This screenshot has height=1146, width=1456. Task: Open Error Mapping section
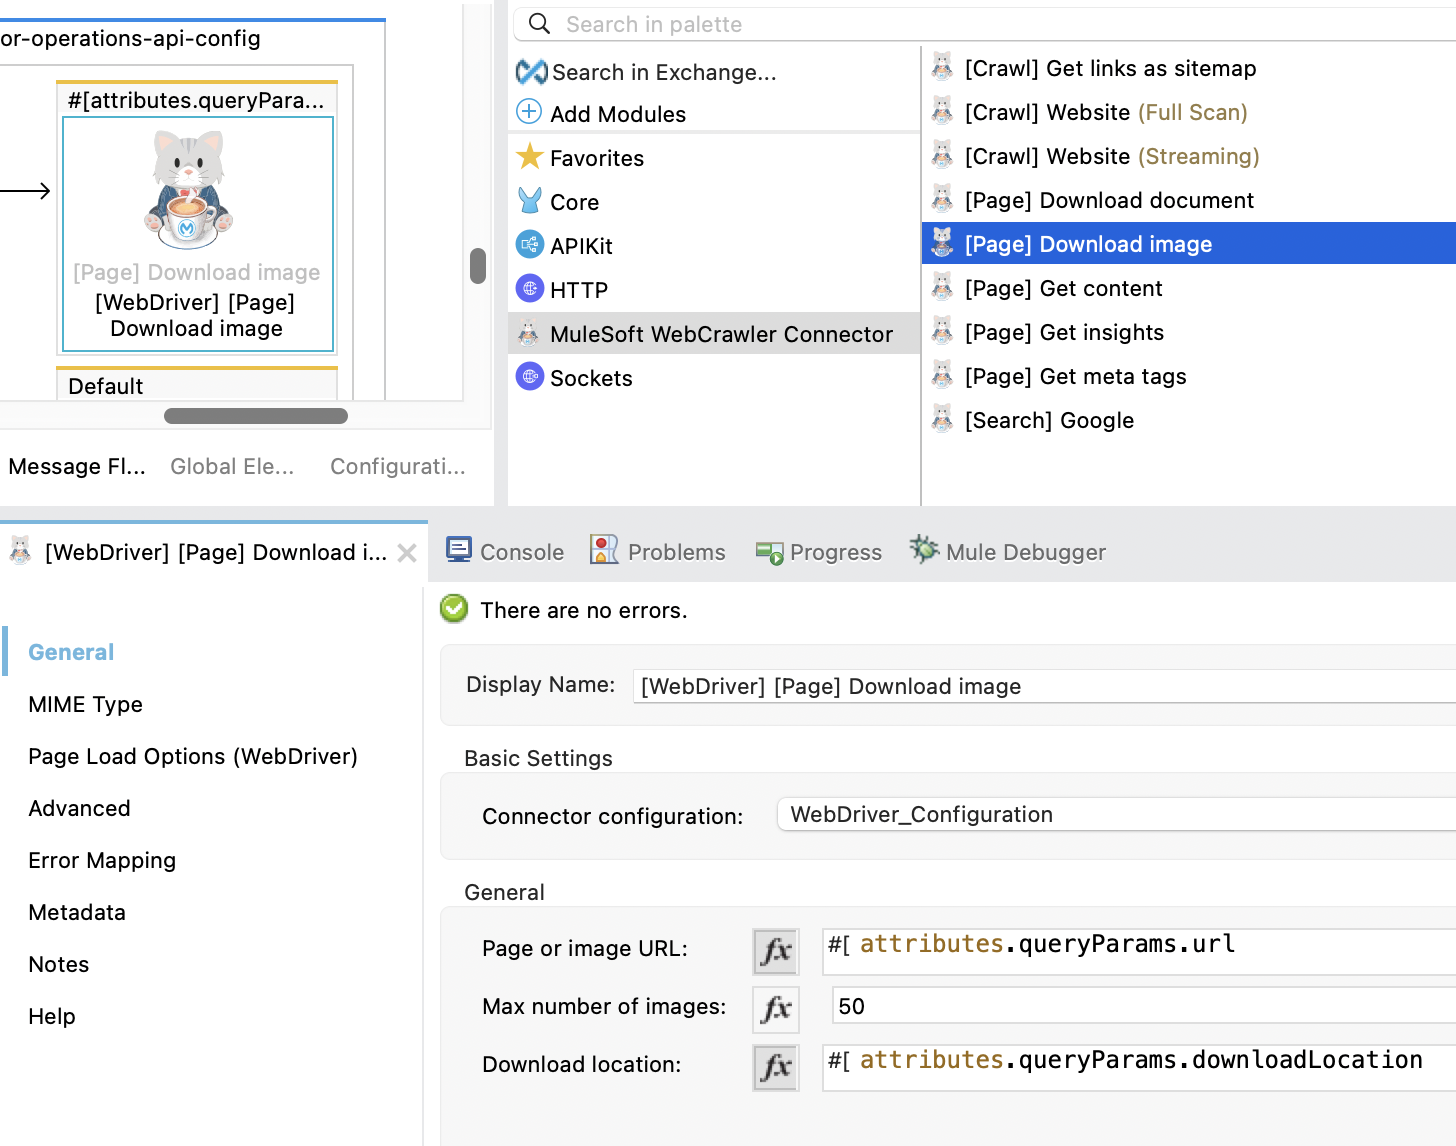(102, 860)
